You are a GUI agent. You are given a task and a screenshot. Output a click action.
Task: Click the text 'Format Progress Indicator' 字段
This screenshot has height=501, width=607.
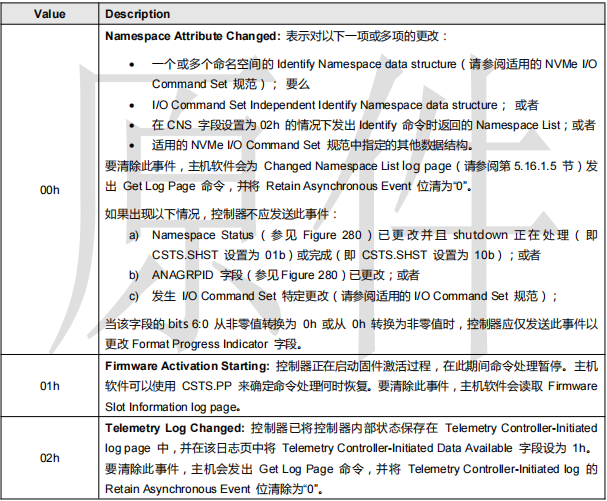[x=200, y=344]
